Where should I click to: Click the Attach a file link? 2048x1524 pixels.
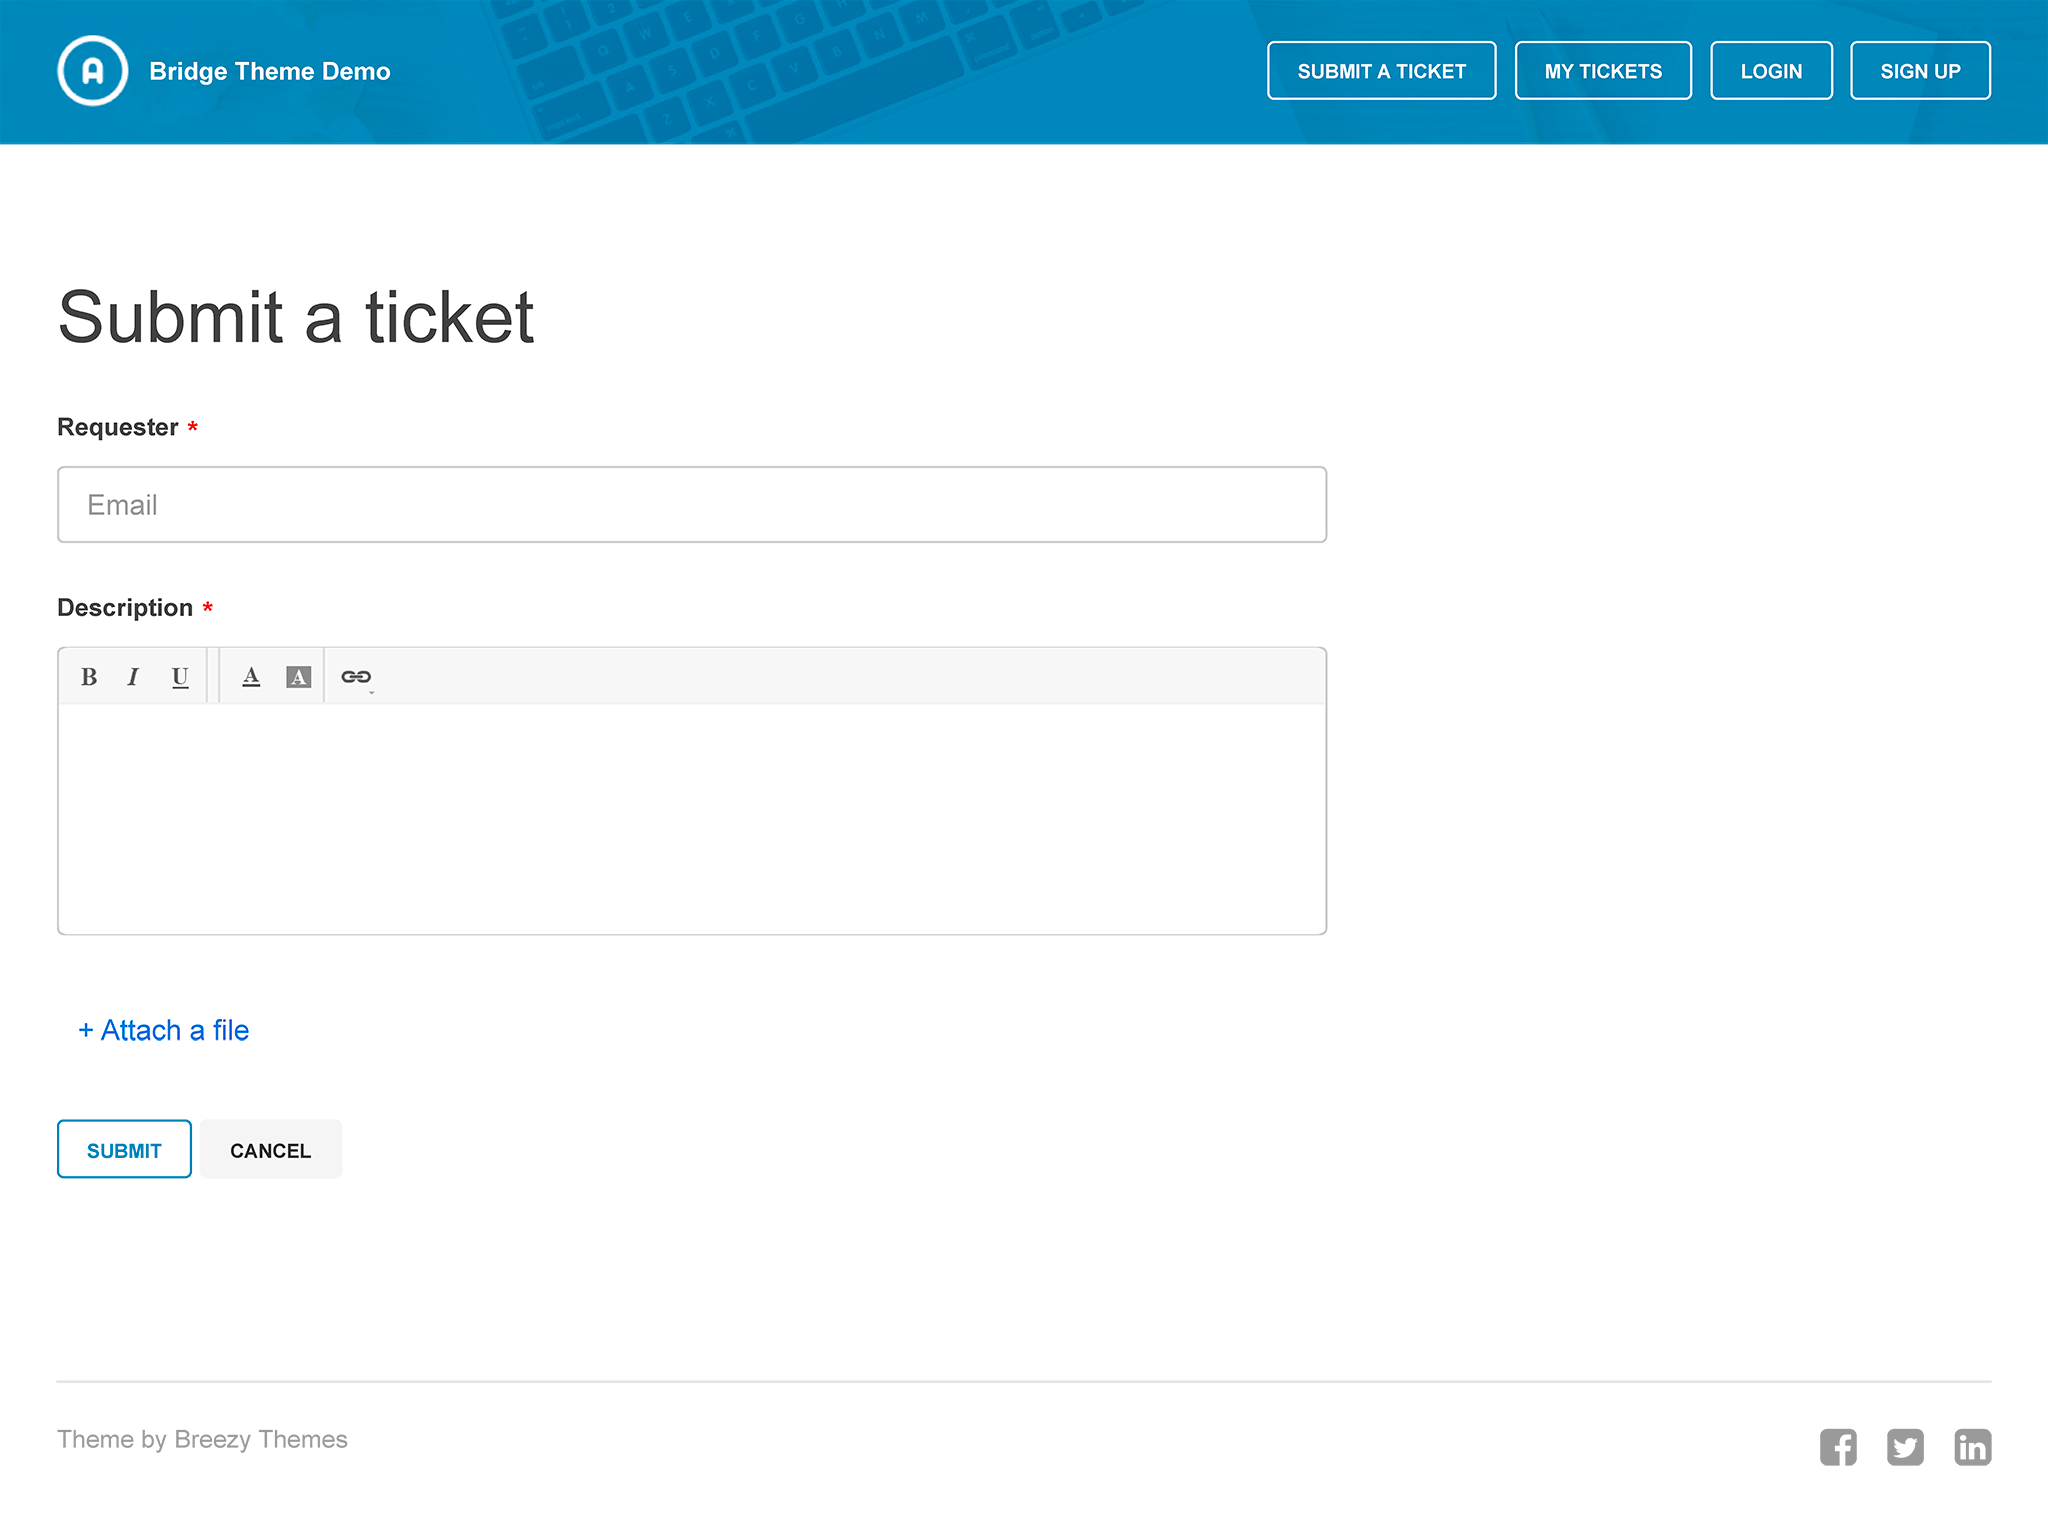pos(164,1030)
